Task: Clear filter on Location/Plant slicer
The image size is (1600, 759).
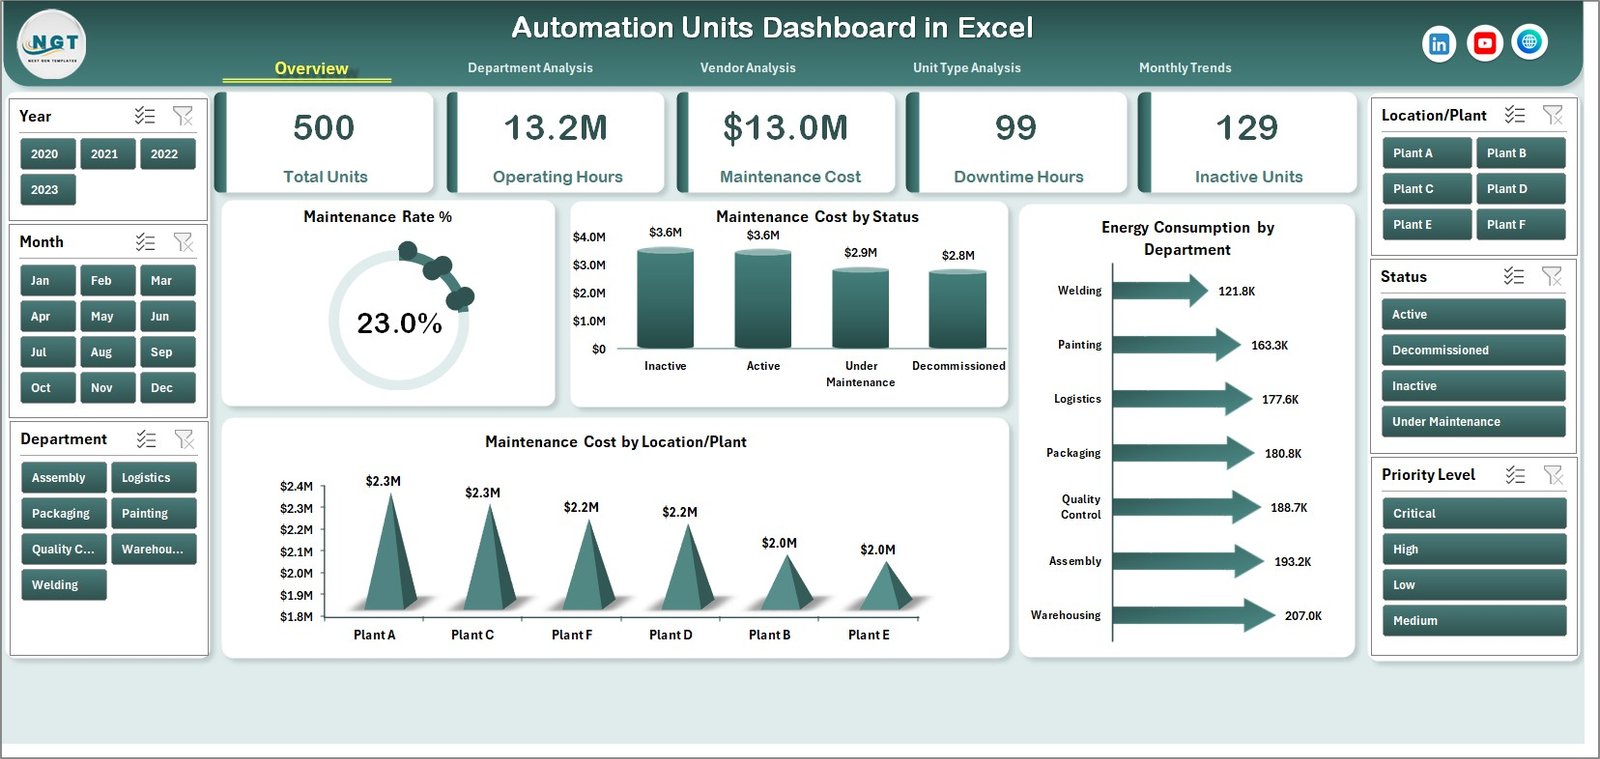Action: (1552, 115)
